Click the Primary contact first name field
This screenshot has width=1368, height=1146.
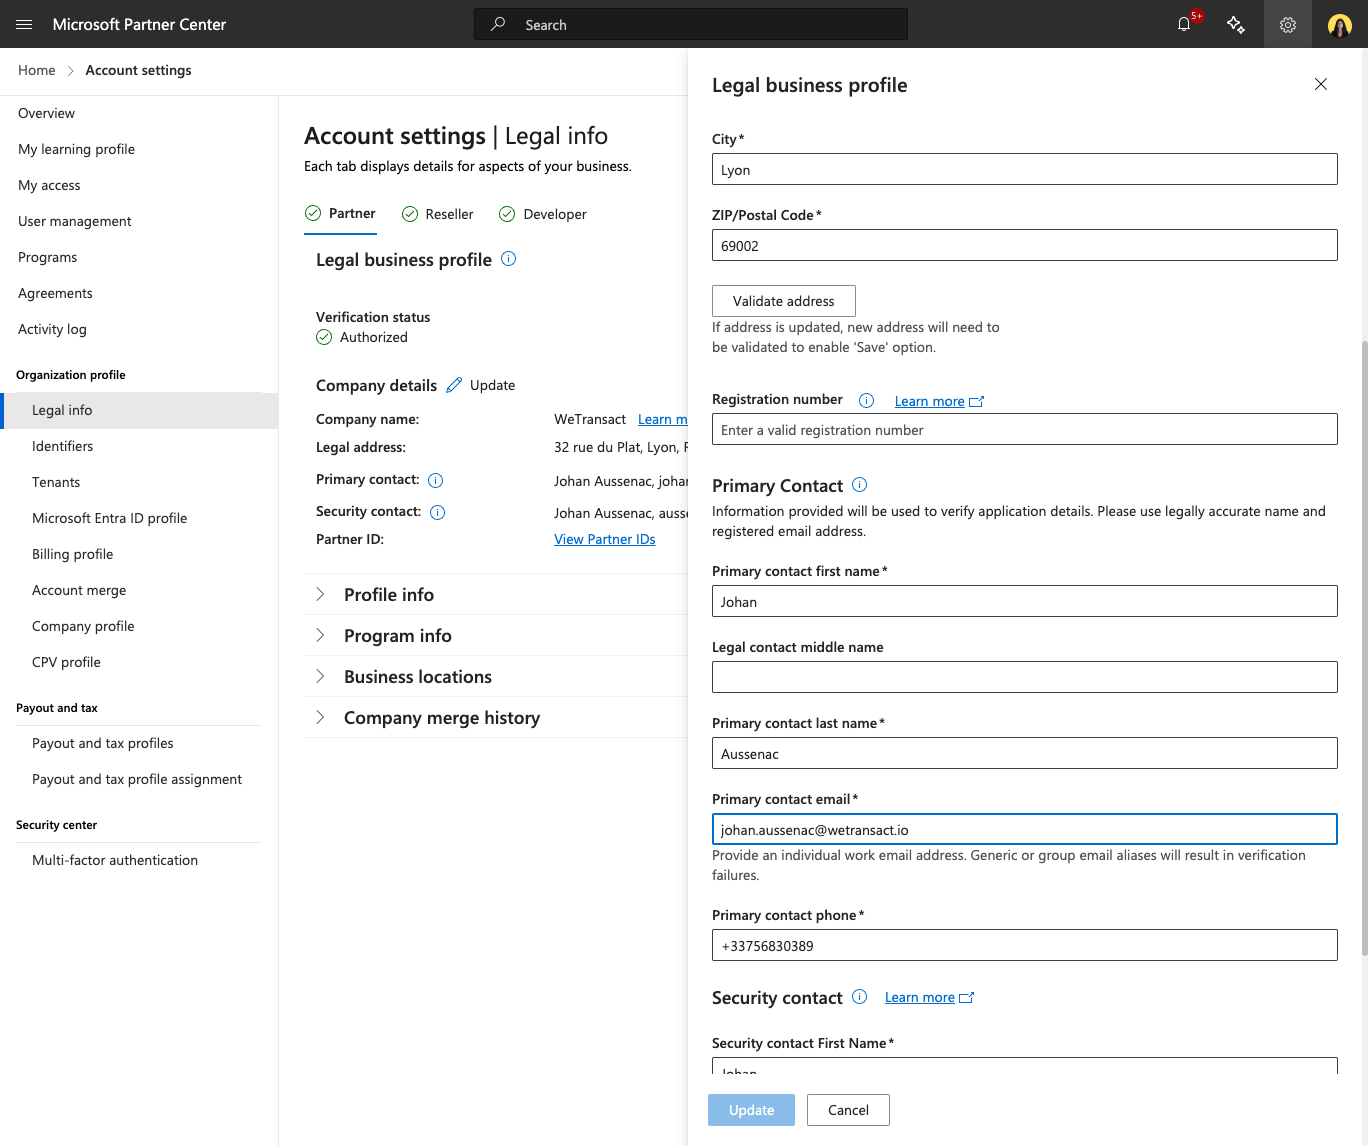tap(1025, 601)
